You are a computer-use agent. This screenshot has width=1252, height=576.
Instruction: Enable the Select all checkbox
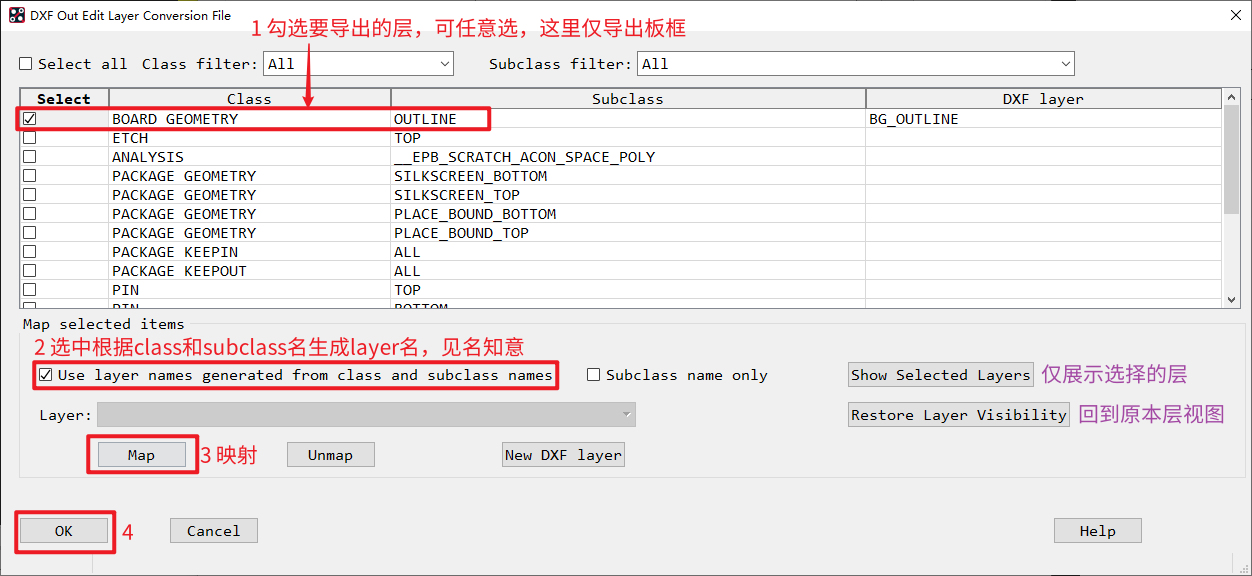tap(26, 64)
